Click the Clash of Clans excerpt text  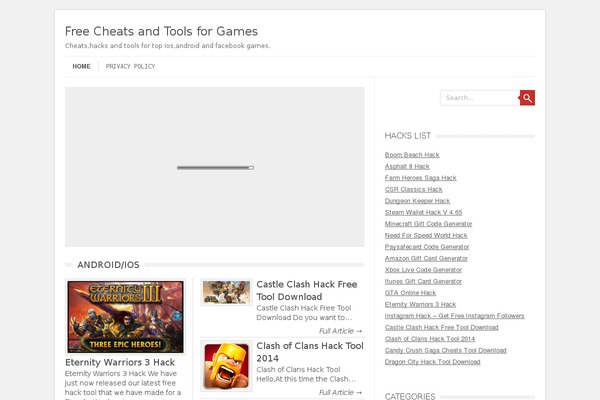click(306, 374)
